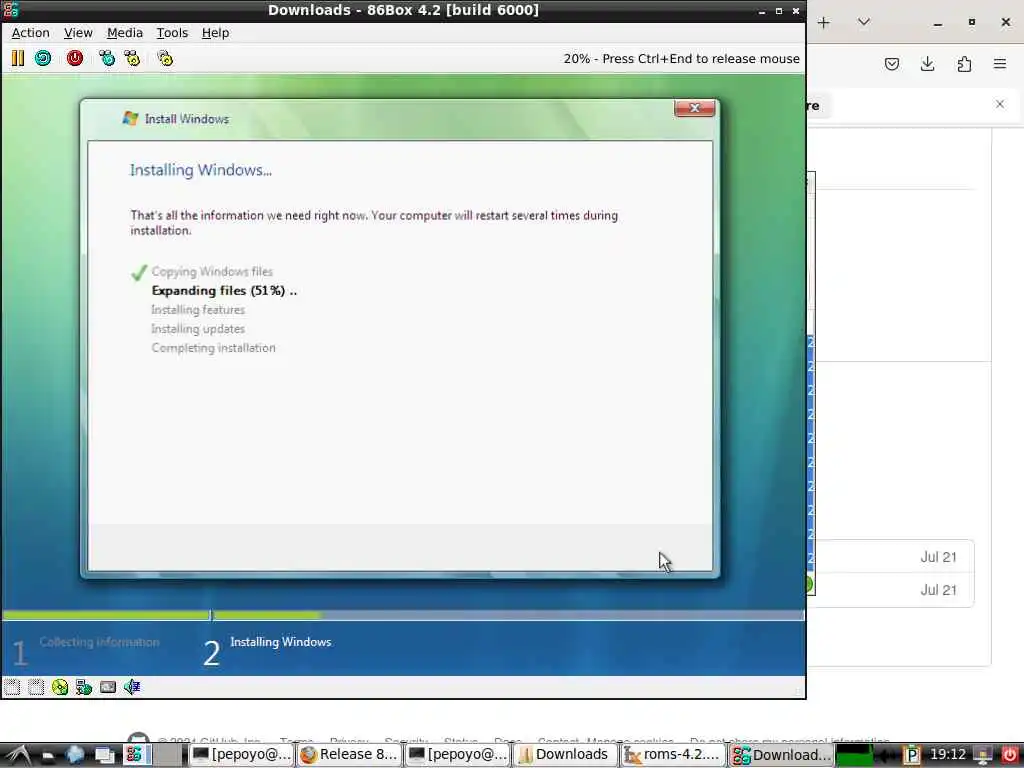Click the 'Installing Windows' stage label
This screenshot has width=1024, height=768.
[x=281, y=642]
